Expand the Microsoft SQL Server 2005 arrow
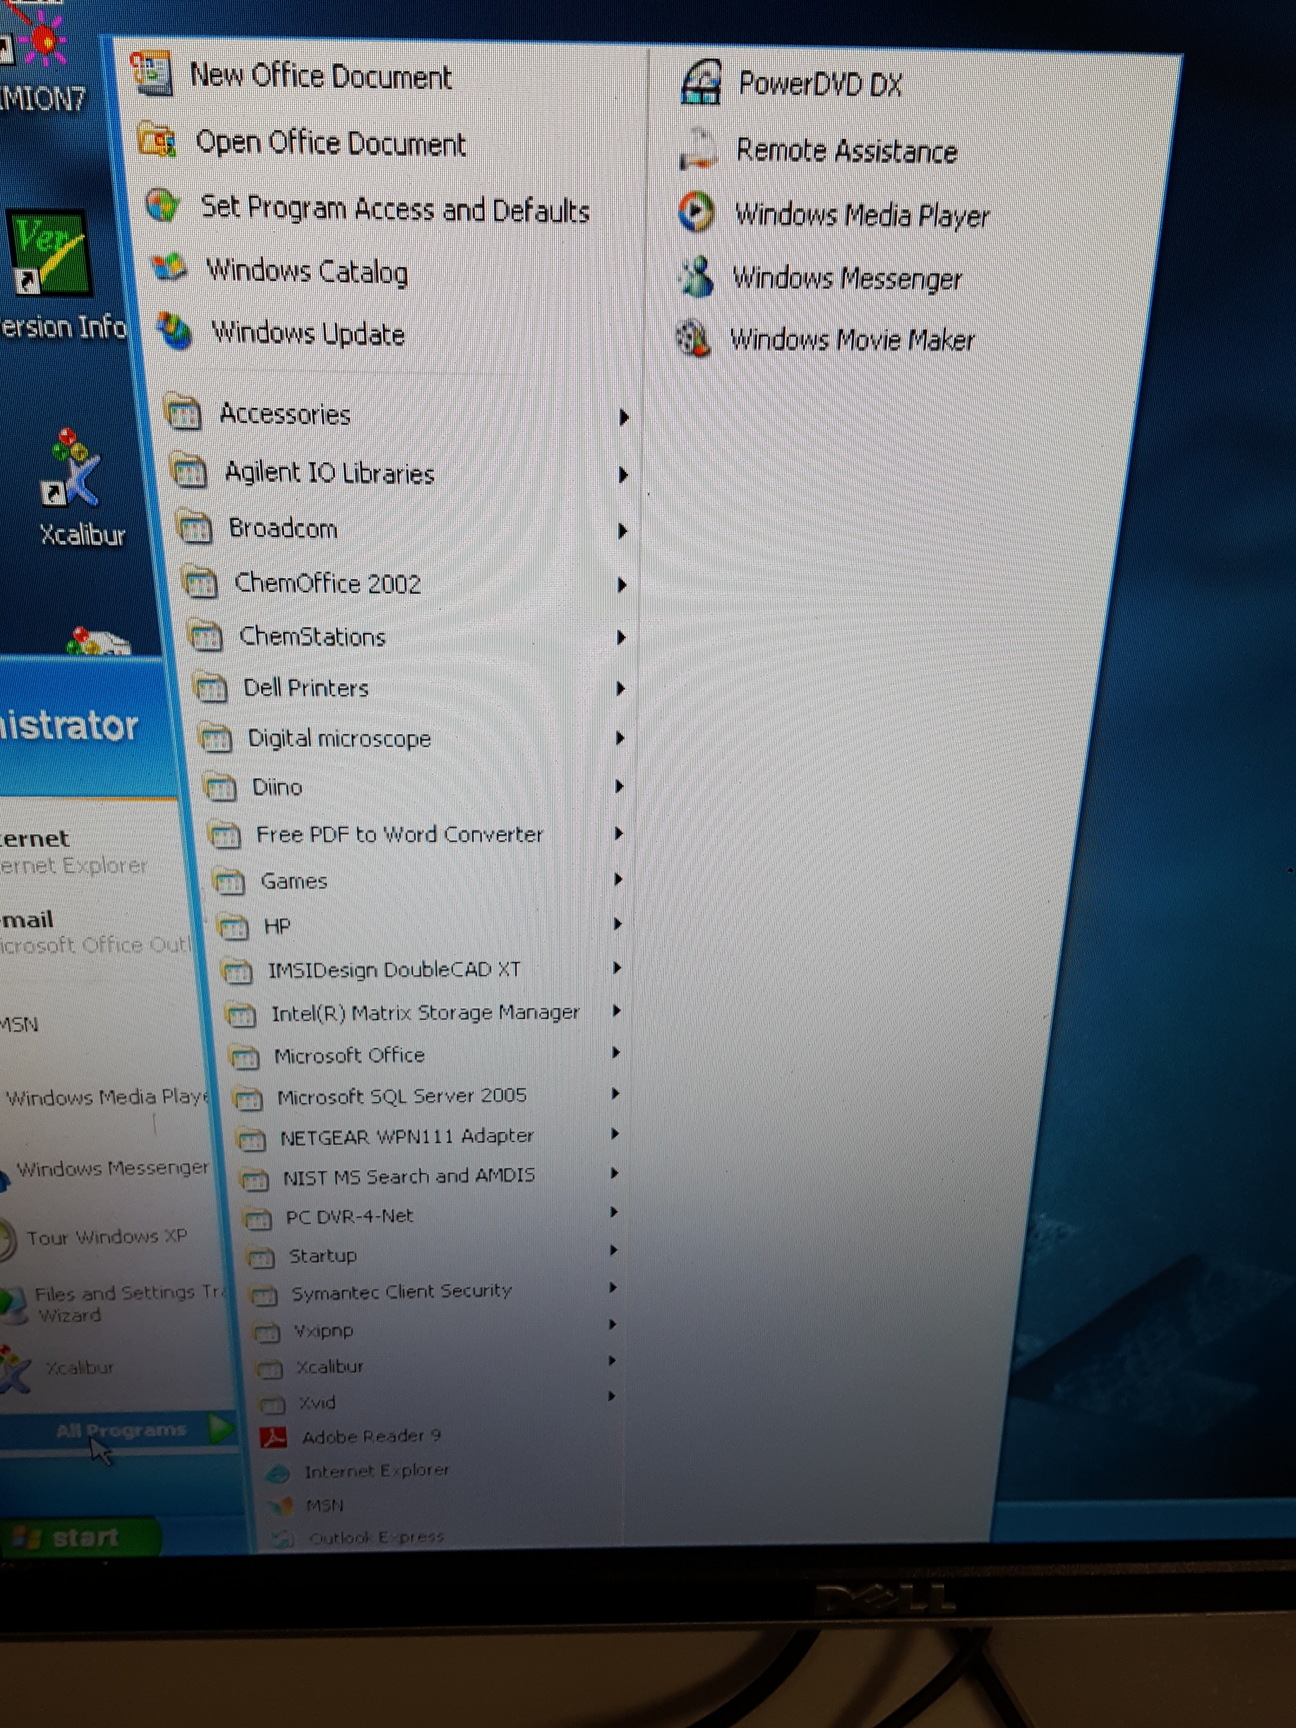 point(616,1094)
